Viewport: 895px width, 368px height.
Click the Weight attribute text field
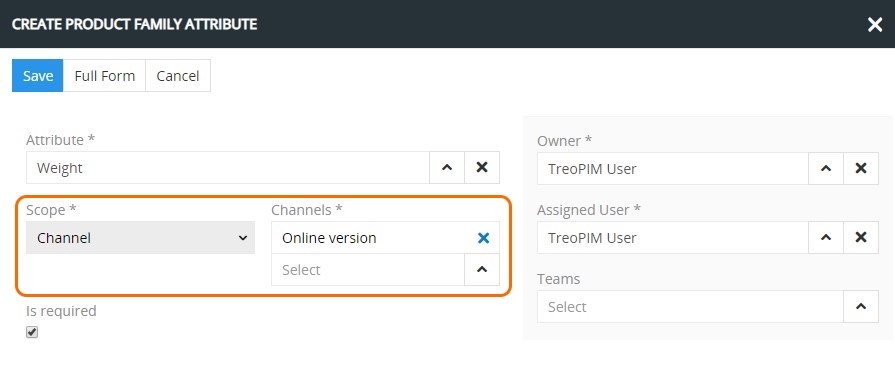point(228,168)
